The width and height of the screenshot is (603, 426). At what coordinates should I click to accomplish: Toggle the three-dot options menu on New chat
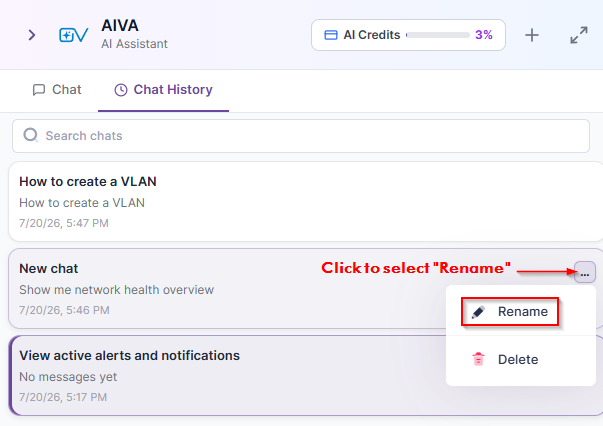[x=585, y=272]
